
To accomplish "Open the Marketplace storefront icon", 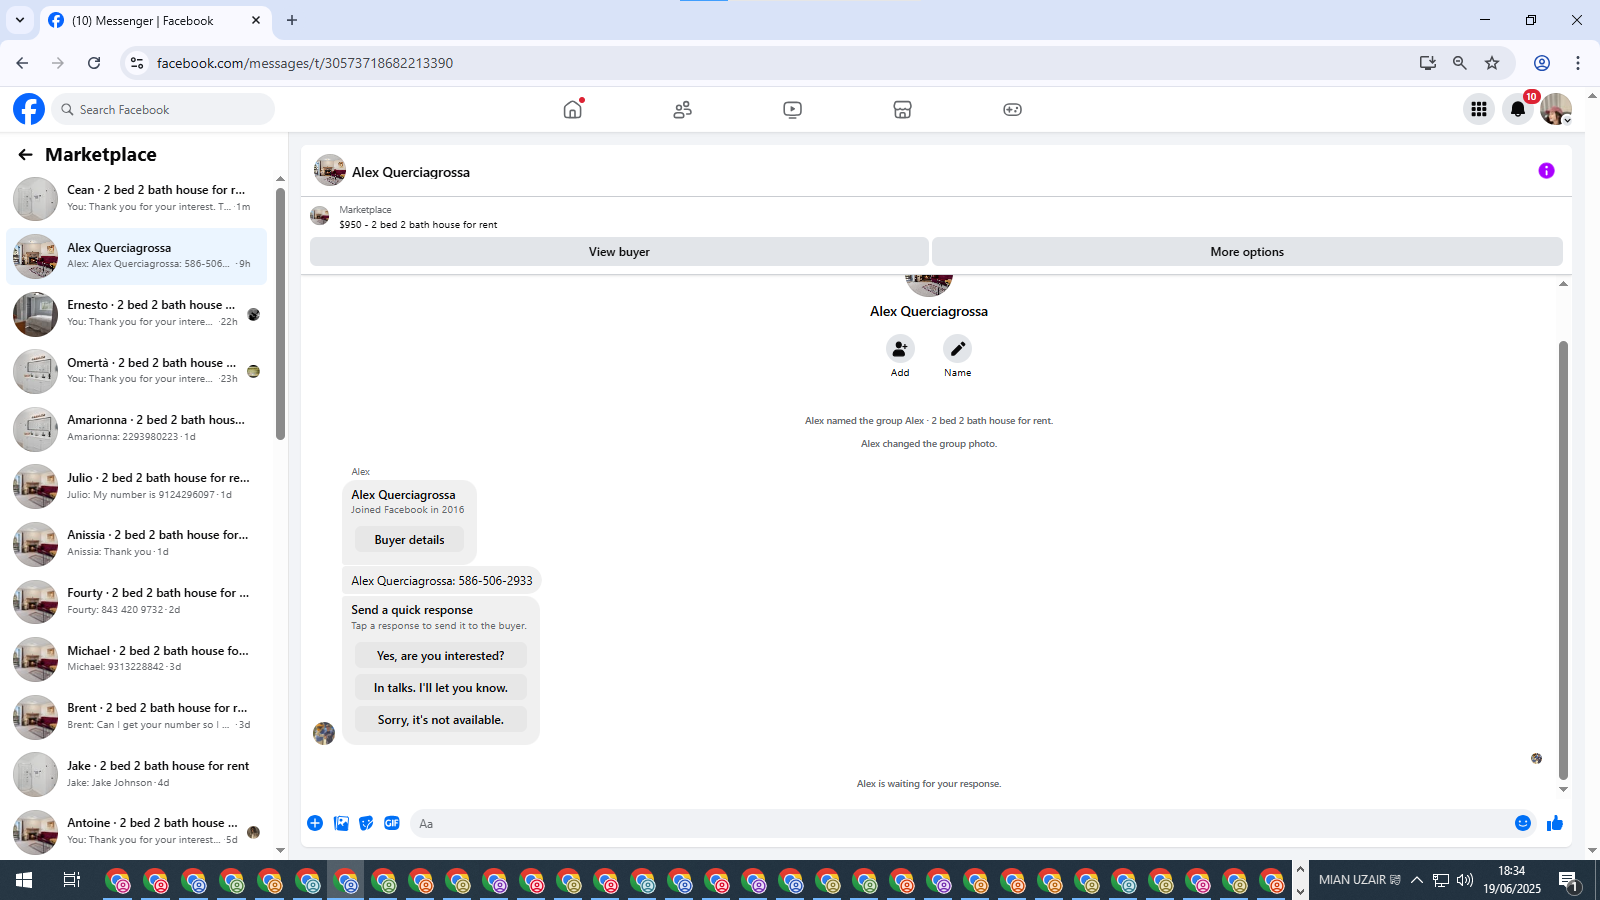I will pos(902,110).
